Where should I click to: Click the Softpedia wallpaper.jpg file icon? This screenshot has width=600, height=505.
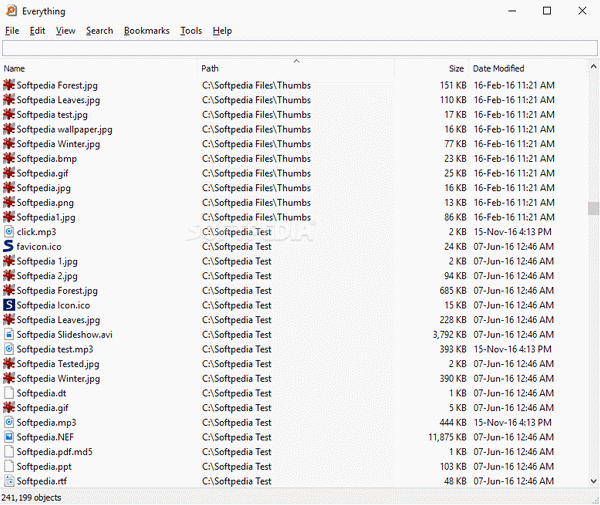tap(9, 129)
